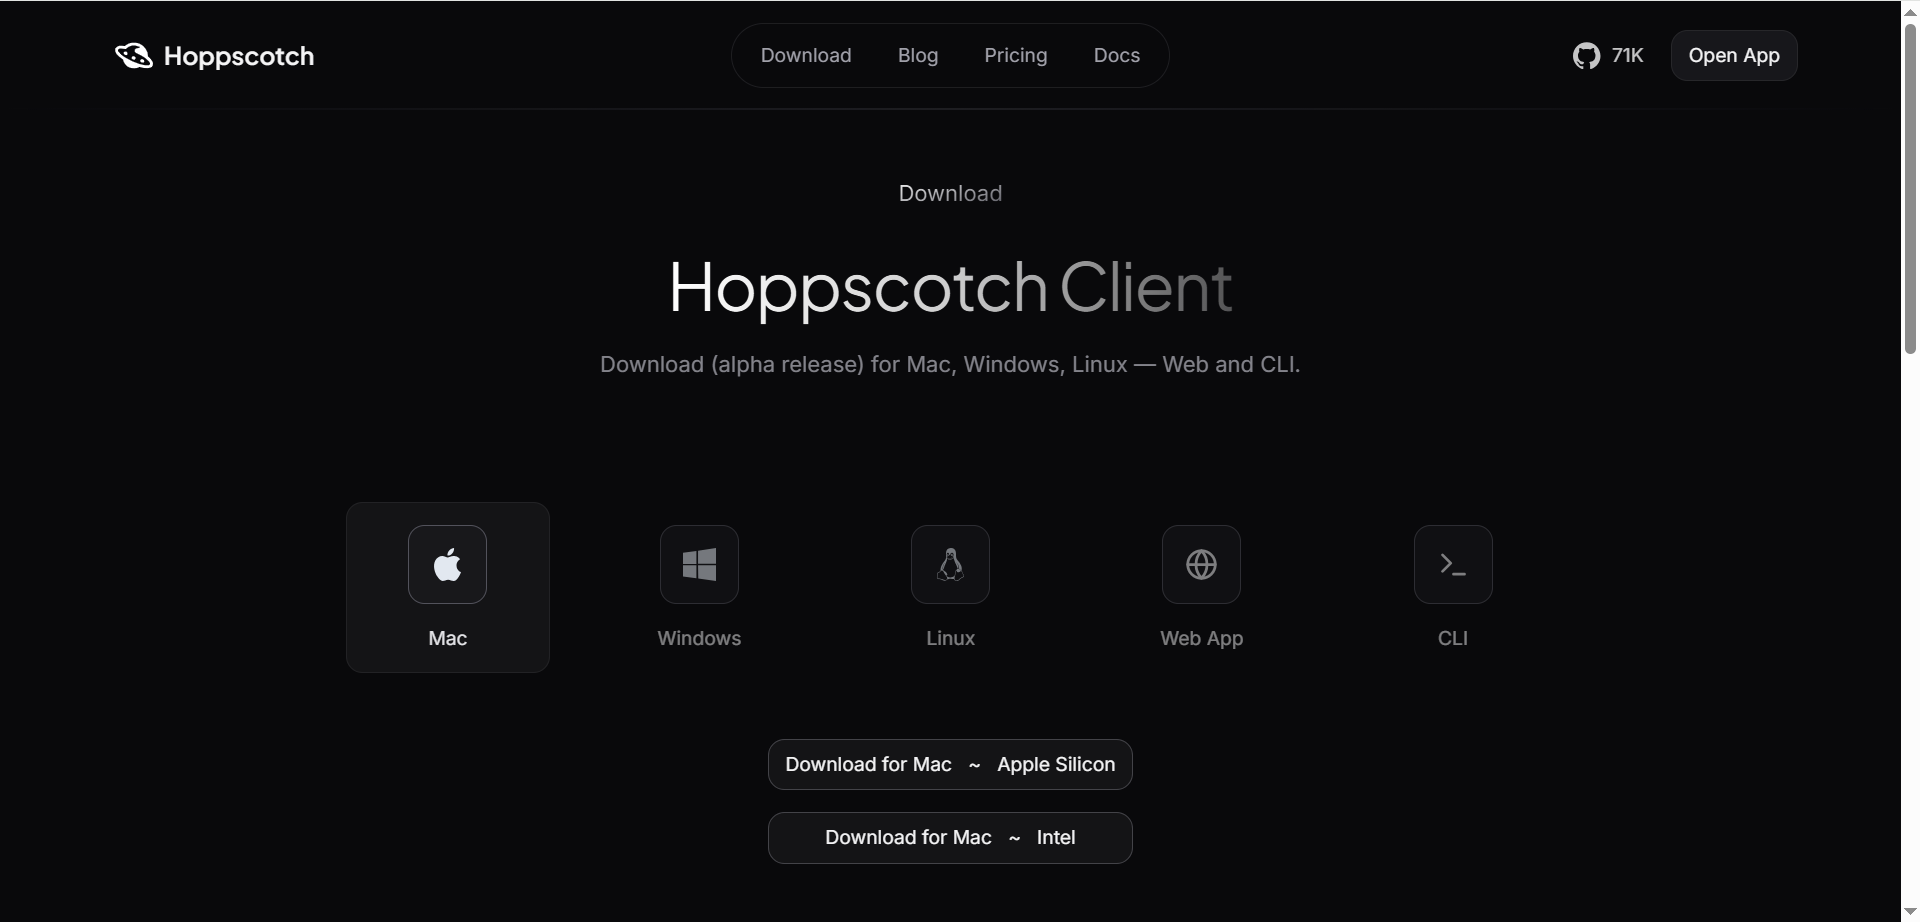Open the Download nav item
This screenshot has width=1920, height=922.
tap(806, 55)
